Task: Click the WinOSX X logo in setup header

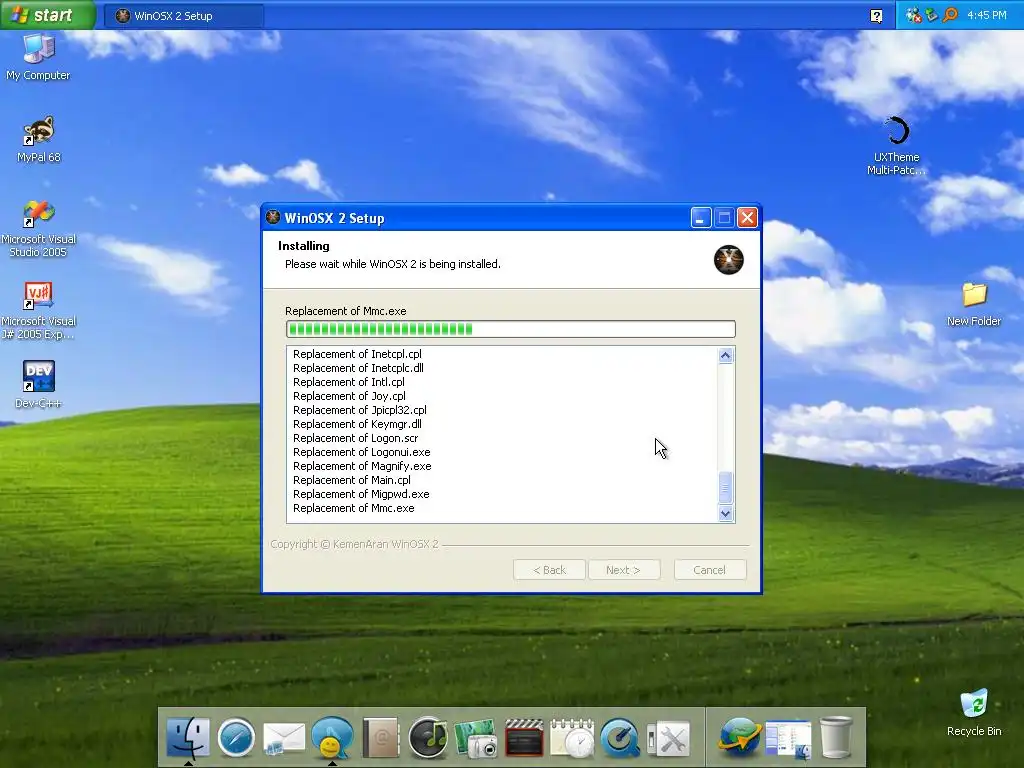Action: [x=728, y=260]
